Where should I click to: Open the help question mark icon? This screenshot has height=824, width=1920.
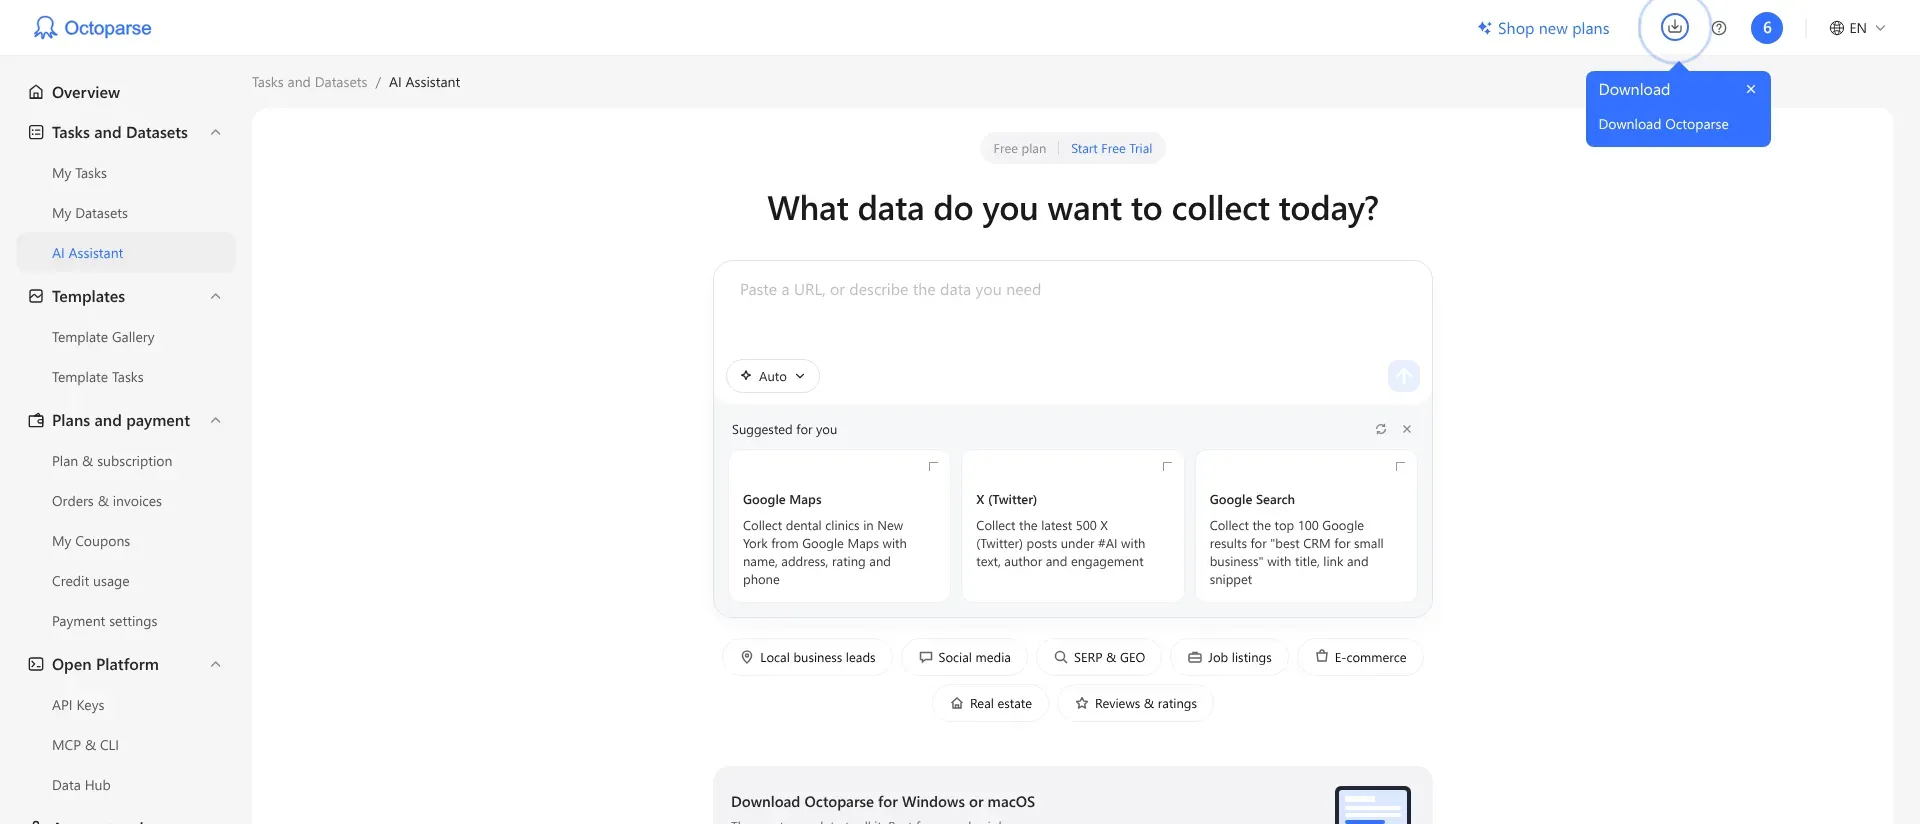click(x=1719, y=28)
